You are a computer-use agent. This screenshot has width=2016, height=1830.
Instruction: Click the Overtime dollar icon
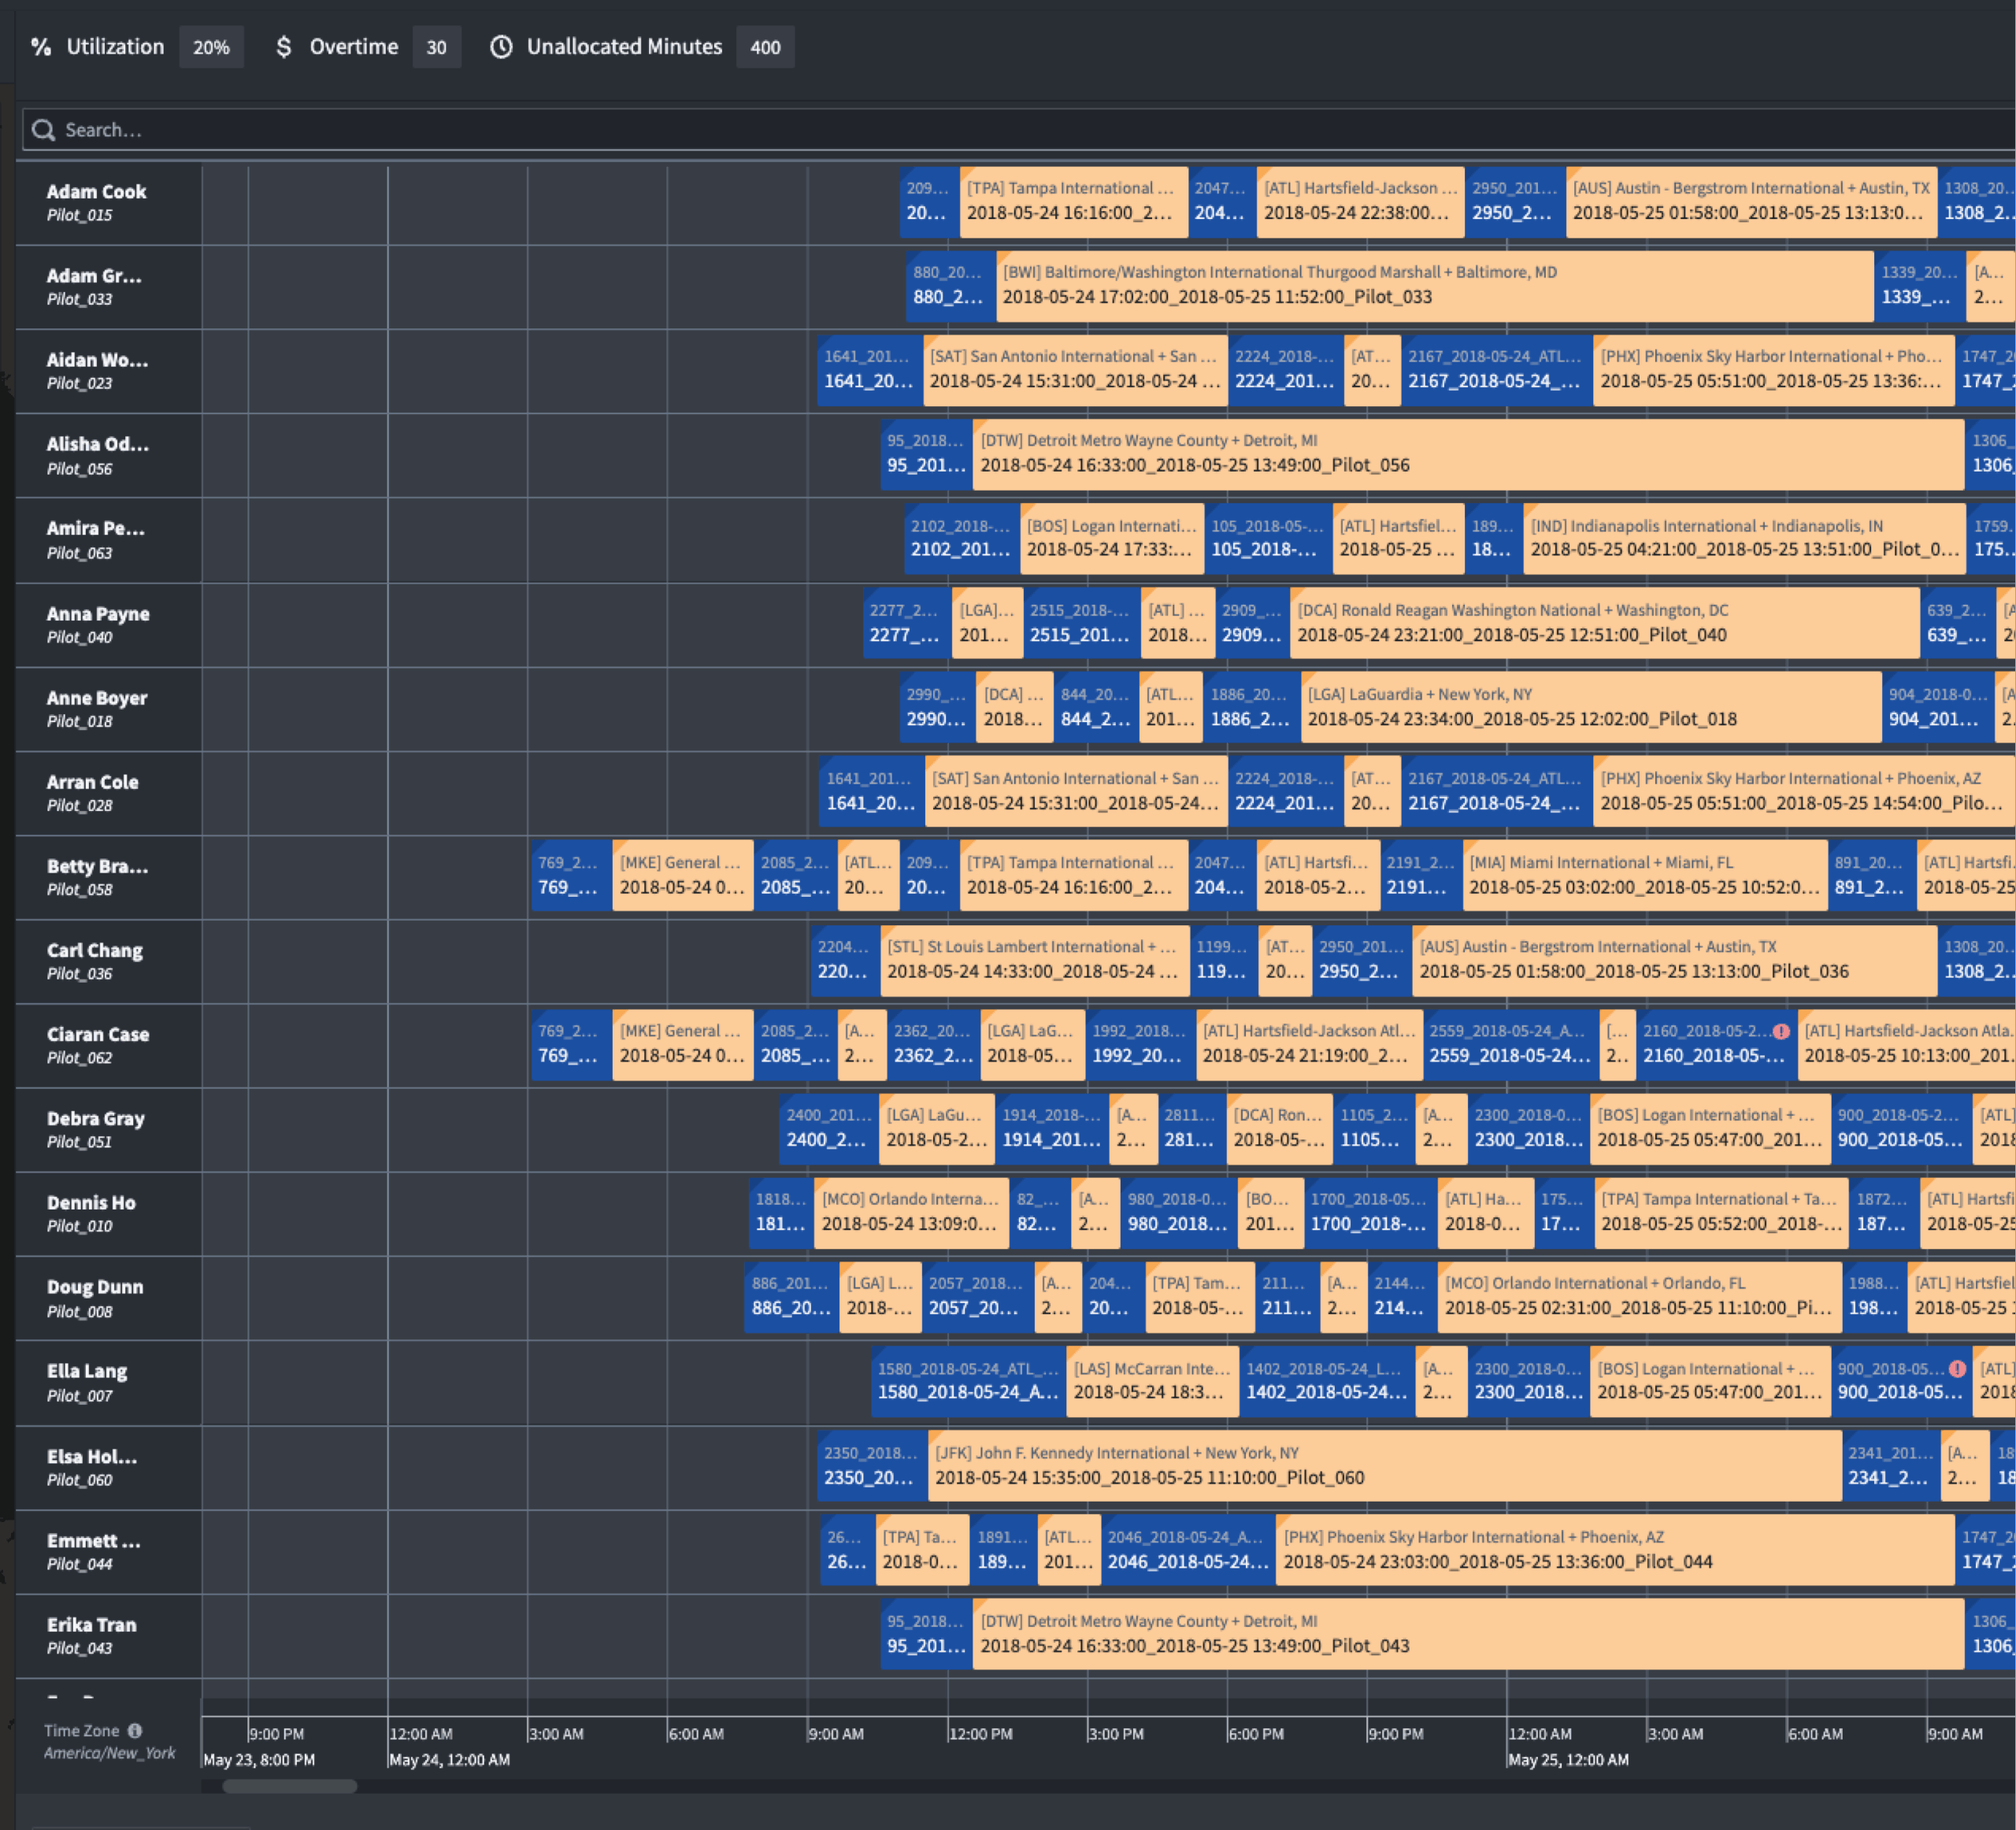click(x=284, y=46)
